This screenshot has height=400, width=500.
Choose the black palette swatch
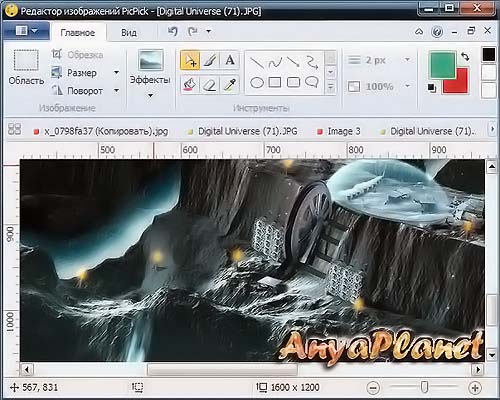pyautogui.click(x=489, y=55)
